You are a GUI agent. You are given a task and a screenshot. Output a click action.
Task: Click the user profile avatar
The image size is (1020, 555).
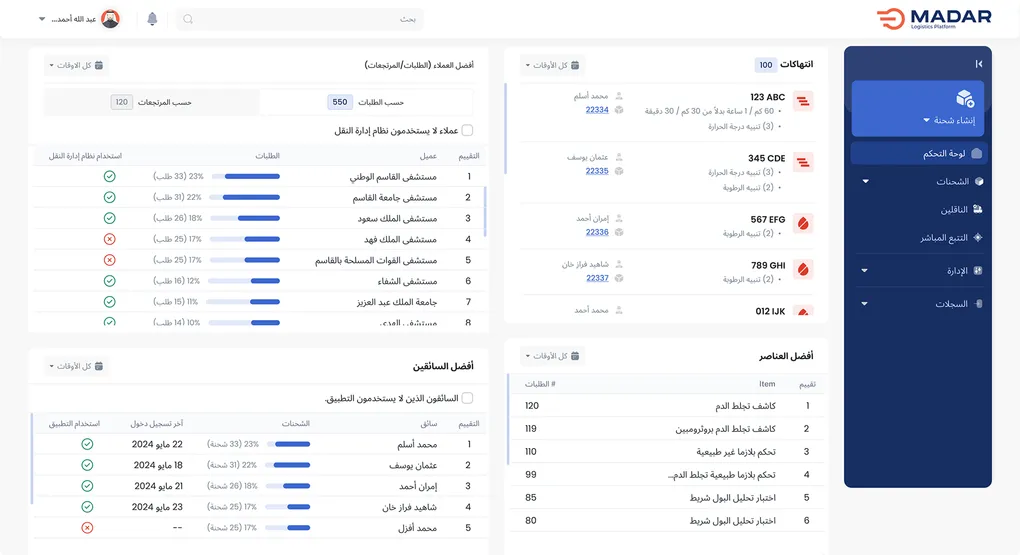pyautogui.click(x=110, y=19)
